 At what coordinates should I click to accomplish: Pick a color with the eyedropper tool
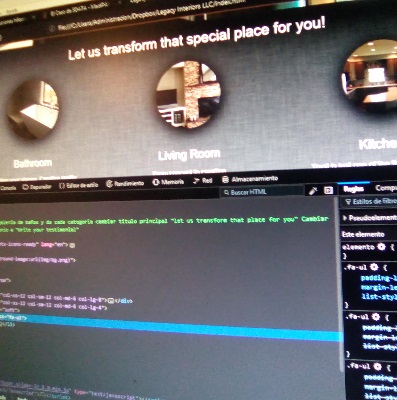point(313,190)
